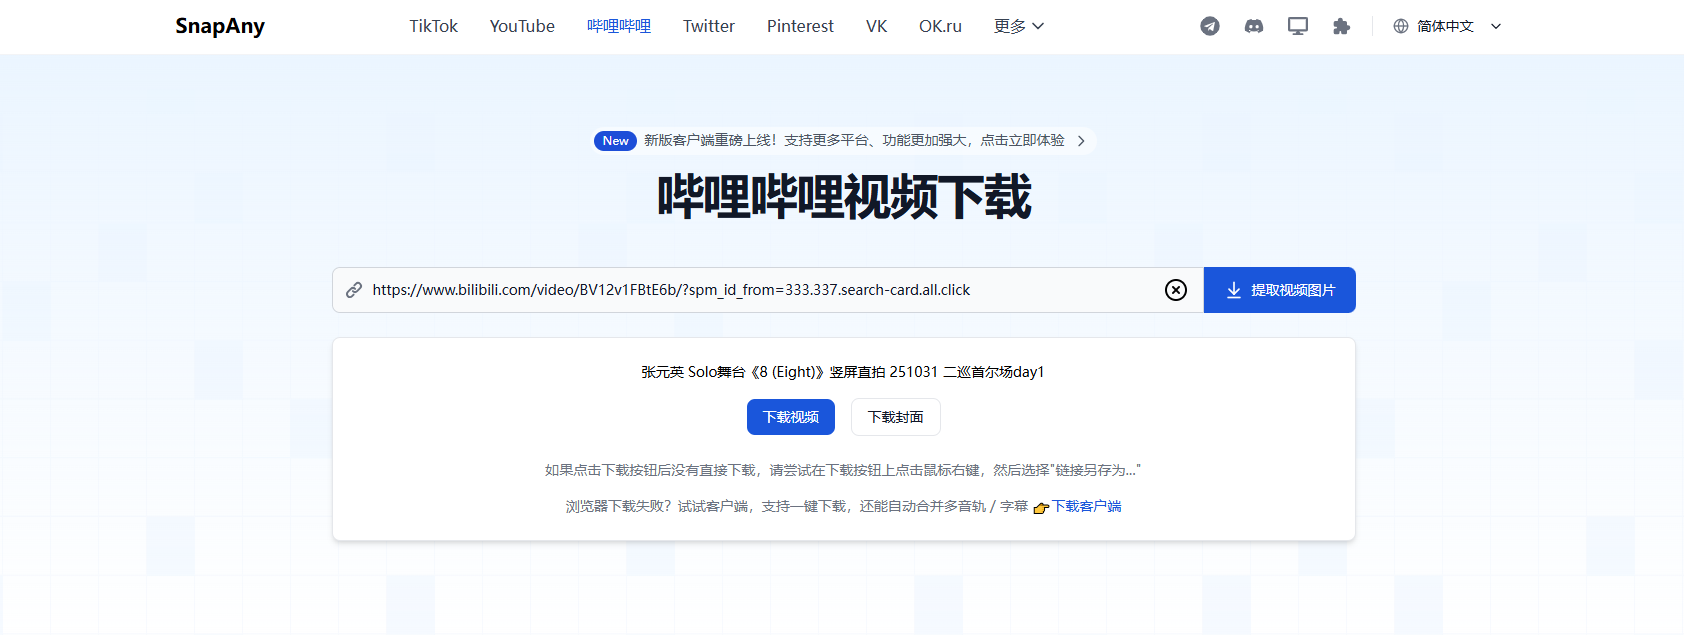Image resolution: width=1684 pixels, height=635 pixels.
Task: Click the globe language icon
Action: point(1401,26)
